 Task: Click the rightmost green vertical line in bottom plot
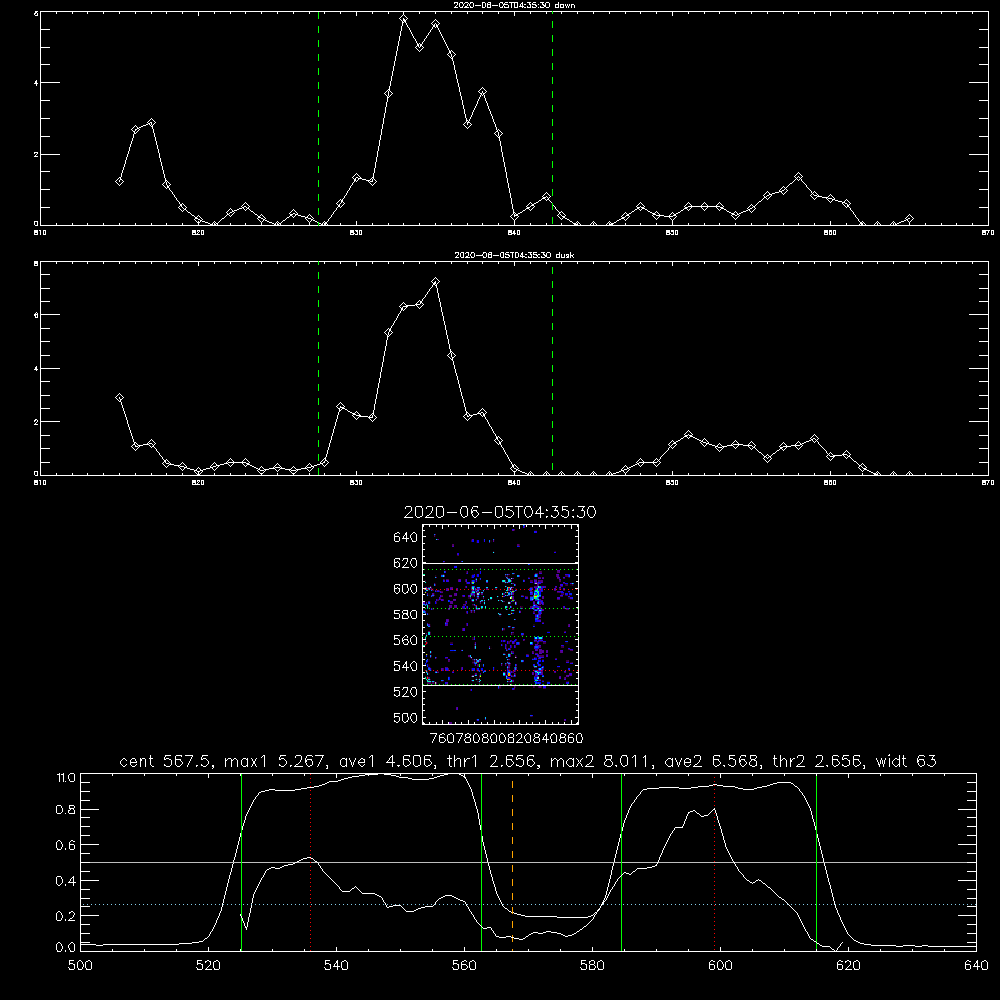(x=816, y=861)
